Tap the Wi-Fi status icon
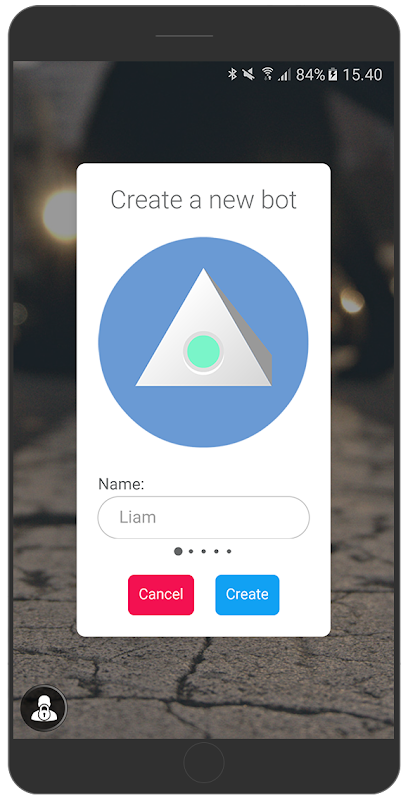This screenshot has height=800, width=408. click(267, 74)
